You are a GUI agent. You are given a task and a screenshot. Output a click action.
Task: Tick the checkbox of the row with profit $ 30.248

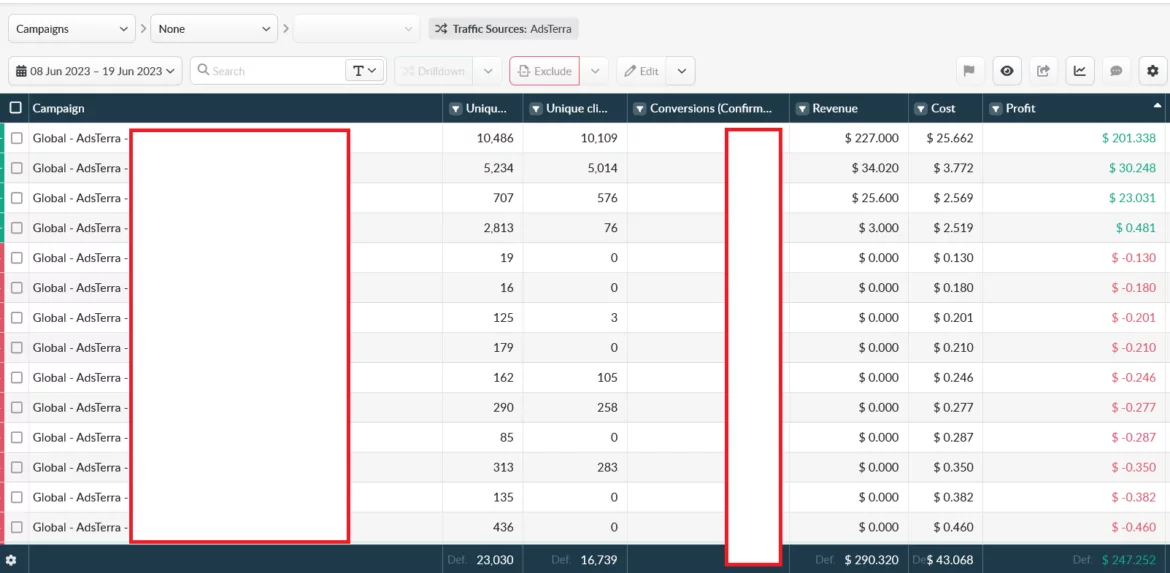point(16,168)
